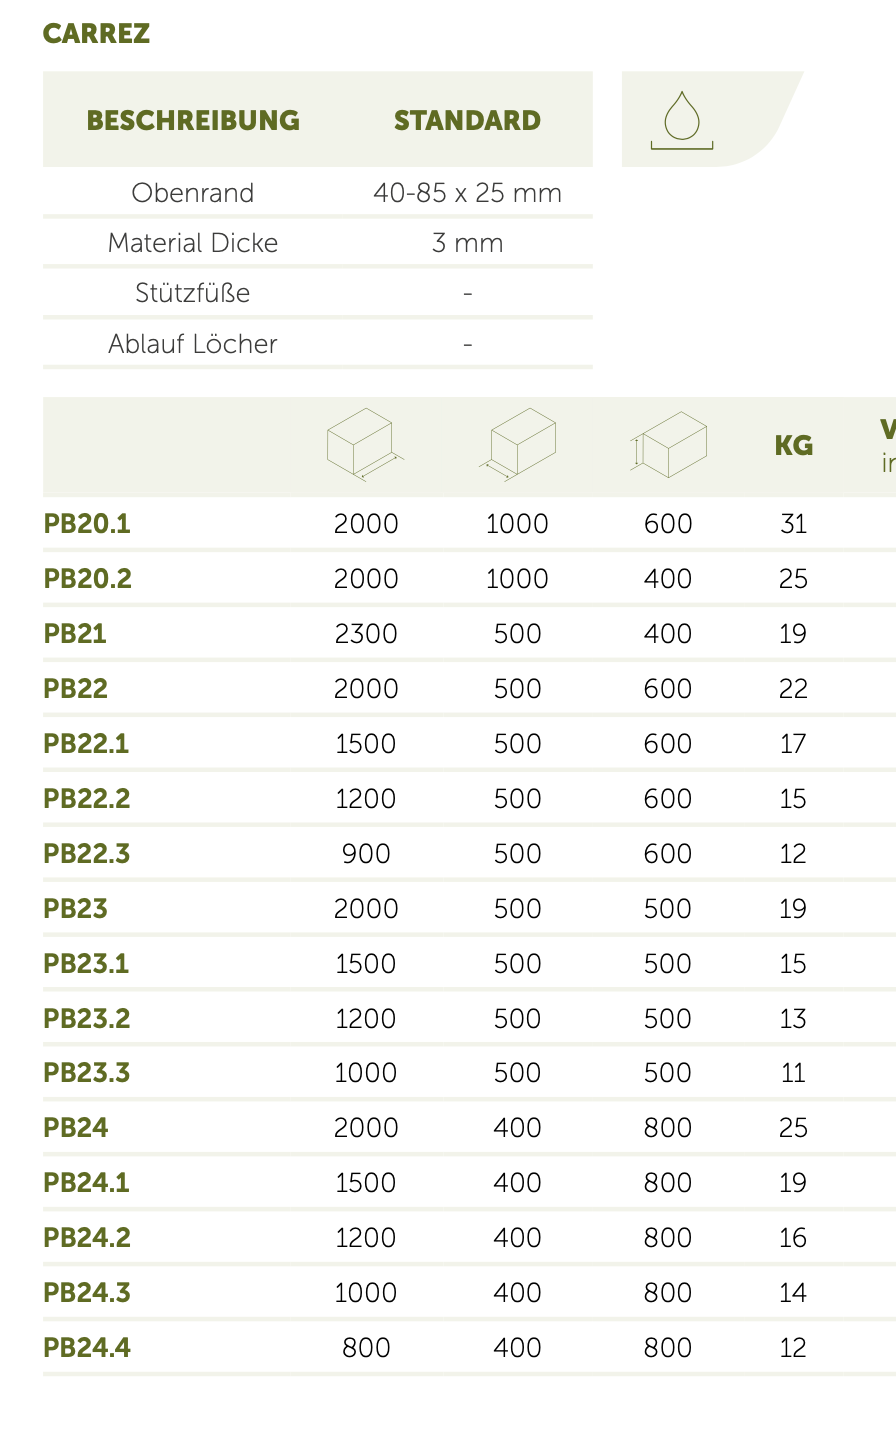The width and height of the screenshot is (896, 1448).
Task: Click the BESCHREIBUNG column header
Action: coord(193,121)
